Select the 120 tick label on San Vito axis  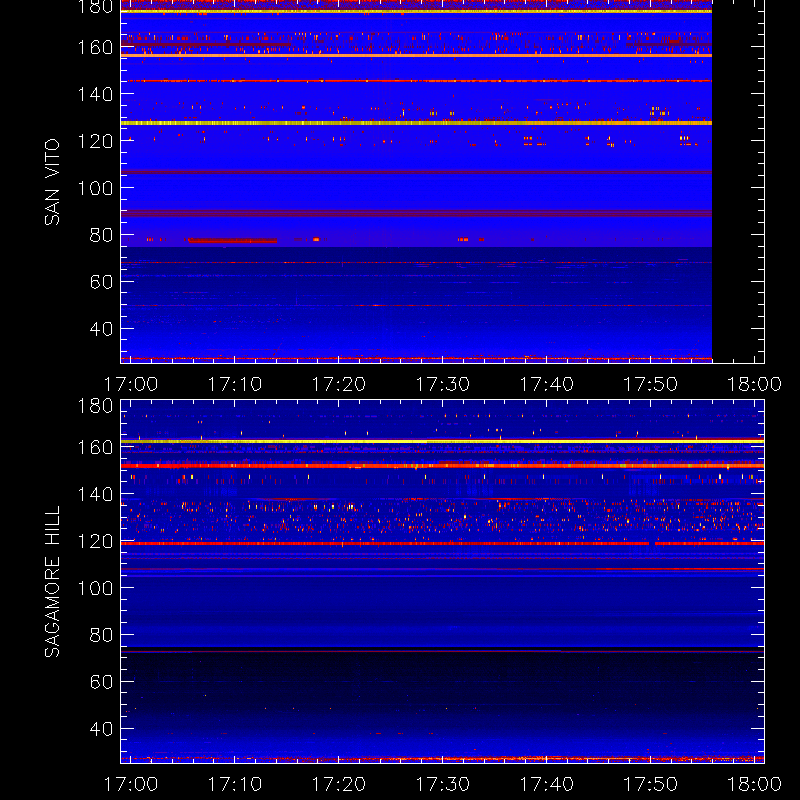pos(95,141)
